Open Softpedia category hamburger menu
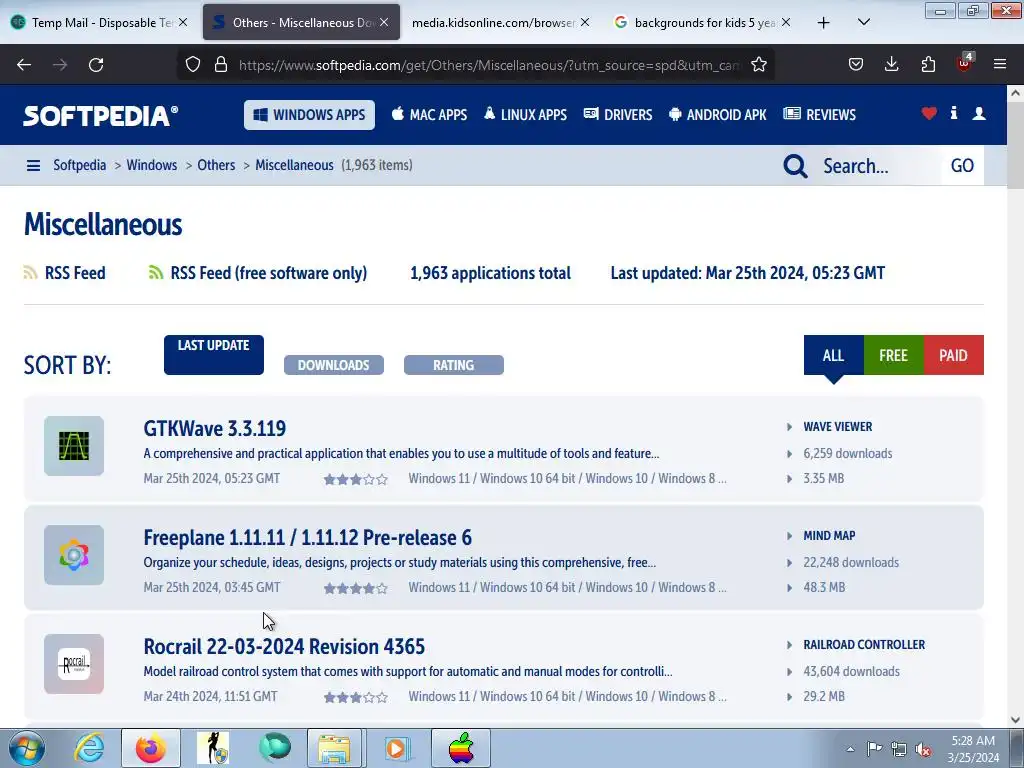The width and height of the screenshot is (1024, 768). pyautogui.click(x=33, y=166)
